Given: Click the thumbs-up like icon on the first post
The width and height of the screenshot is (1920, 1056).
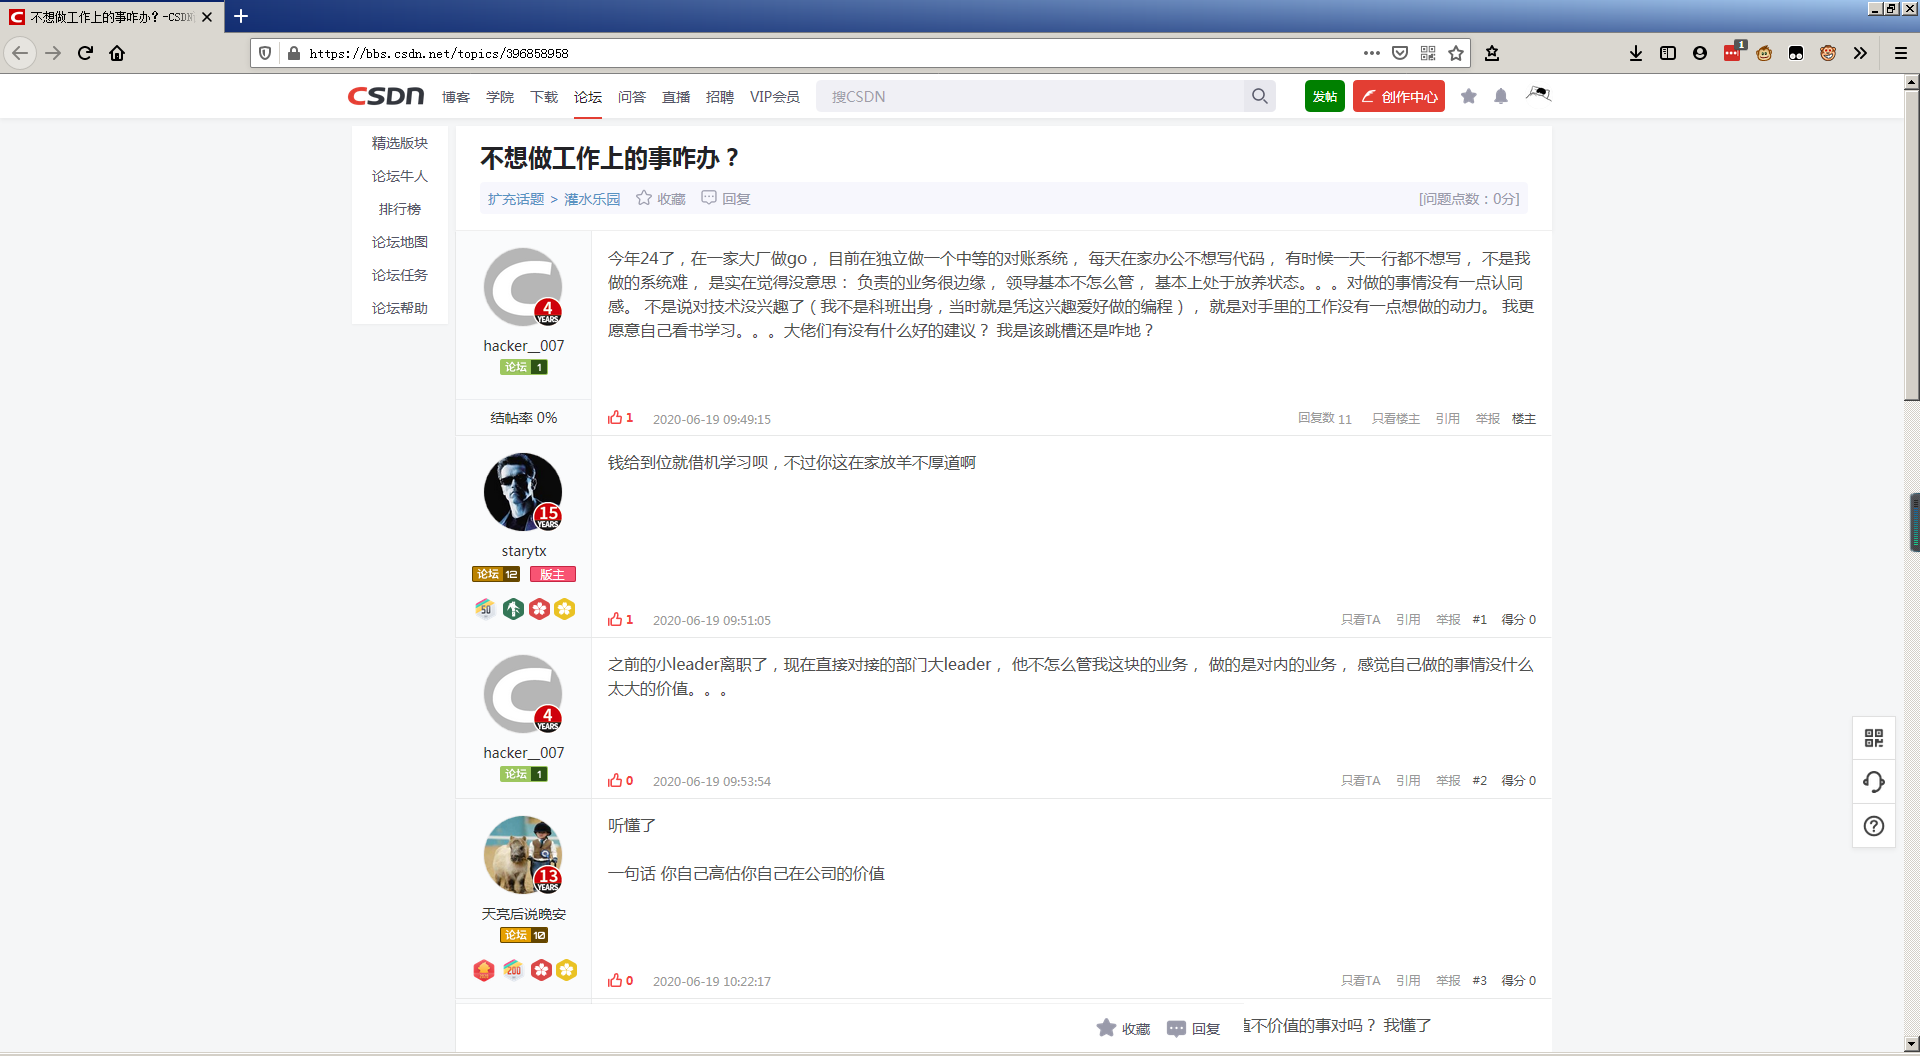Looking at the screenshot, I should (616, 417).
